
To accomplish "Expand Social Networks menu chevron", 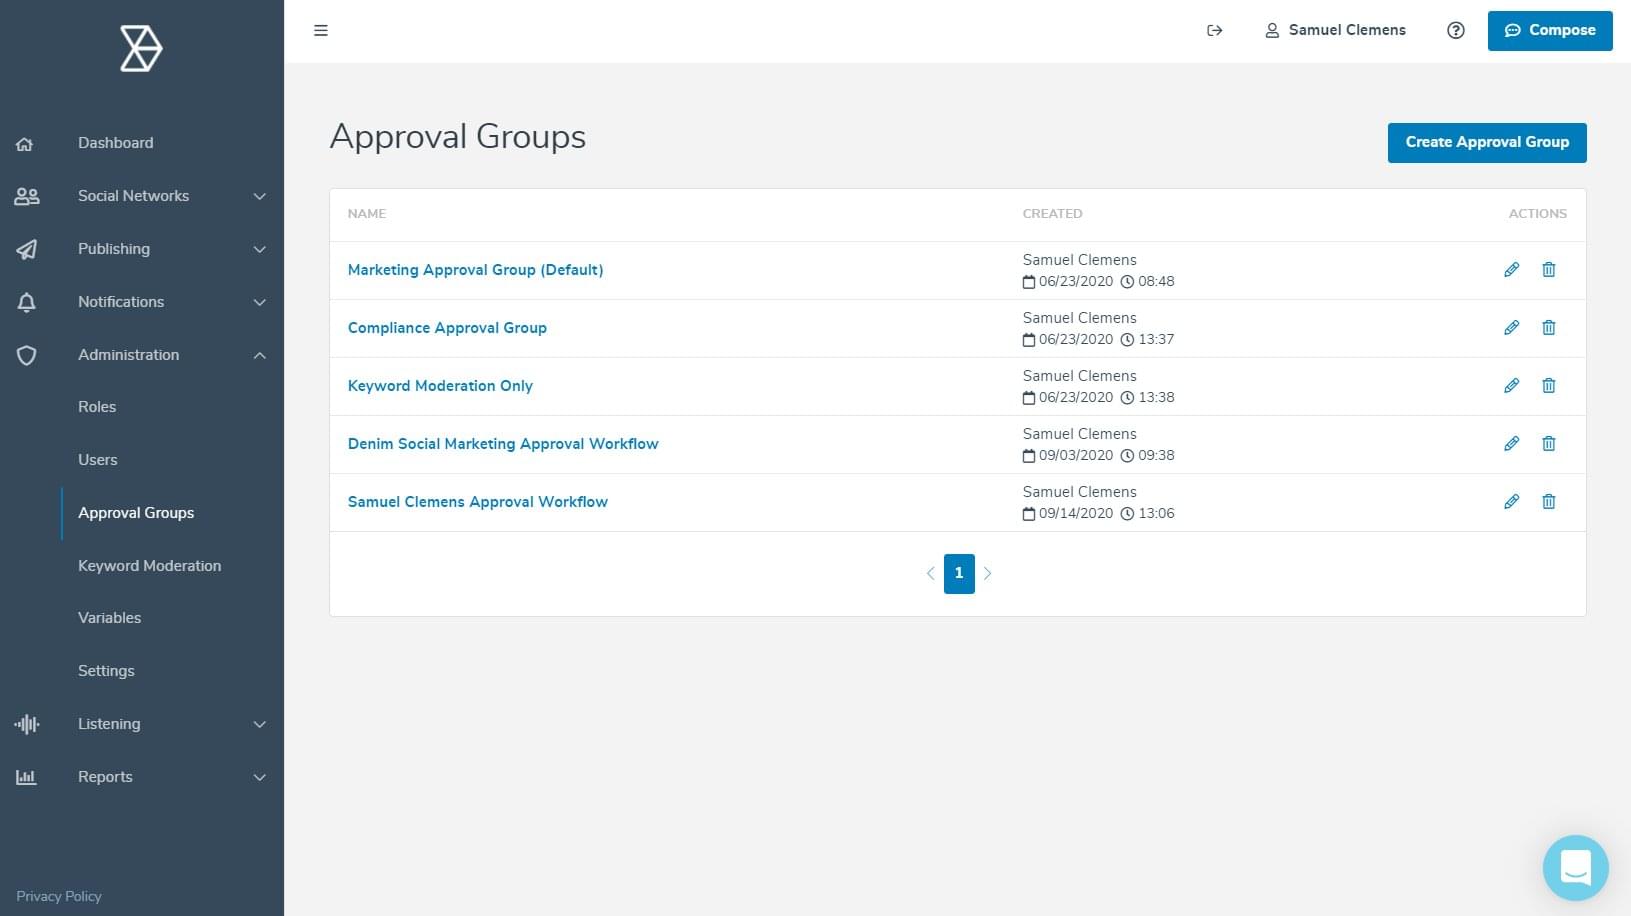I will point(260,196).
